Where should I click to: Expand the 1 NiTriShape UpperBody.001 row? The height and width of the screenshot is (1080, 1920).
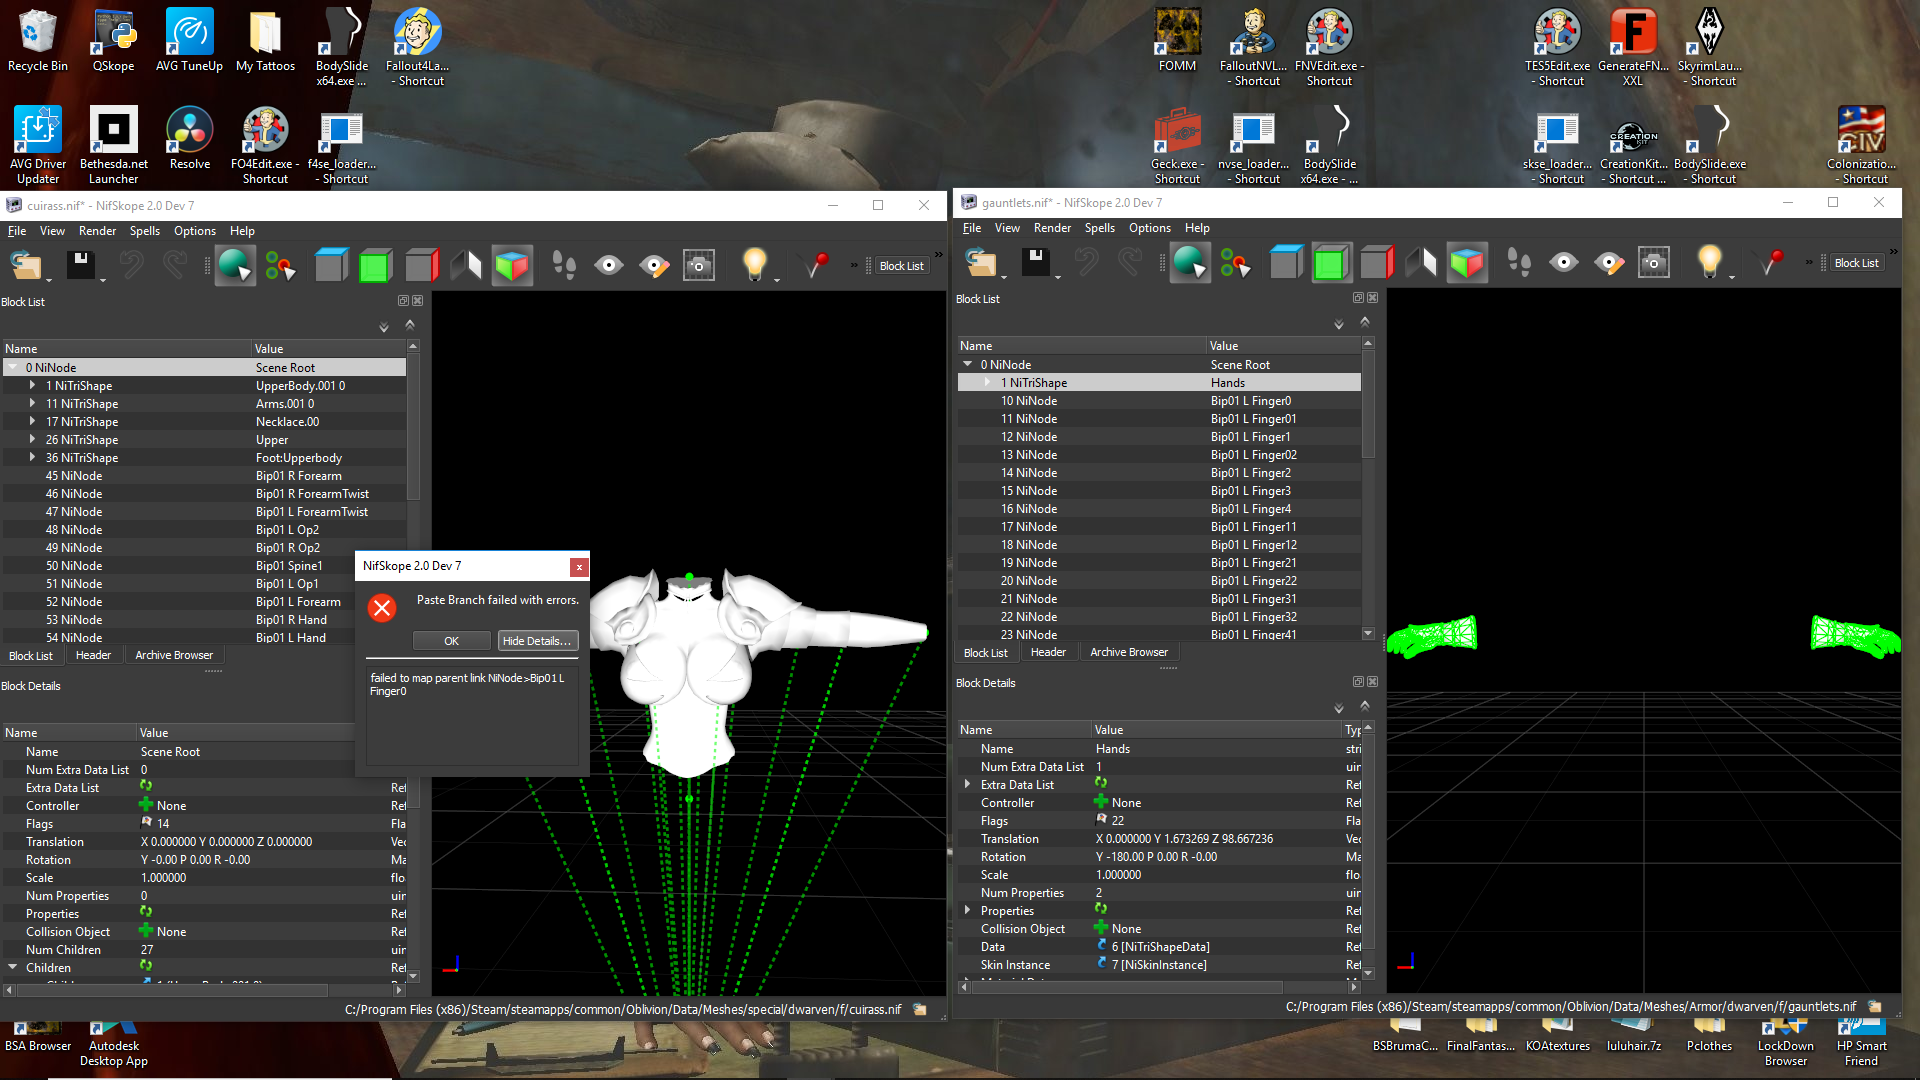coord(32,386)
